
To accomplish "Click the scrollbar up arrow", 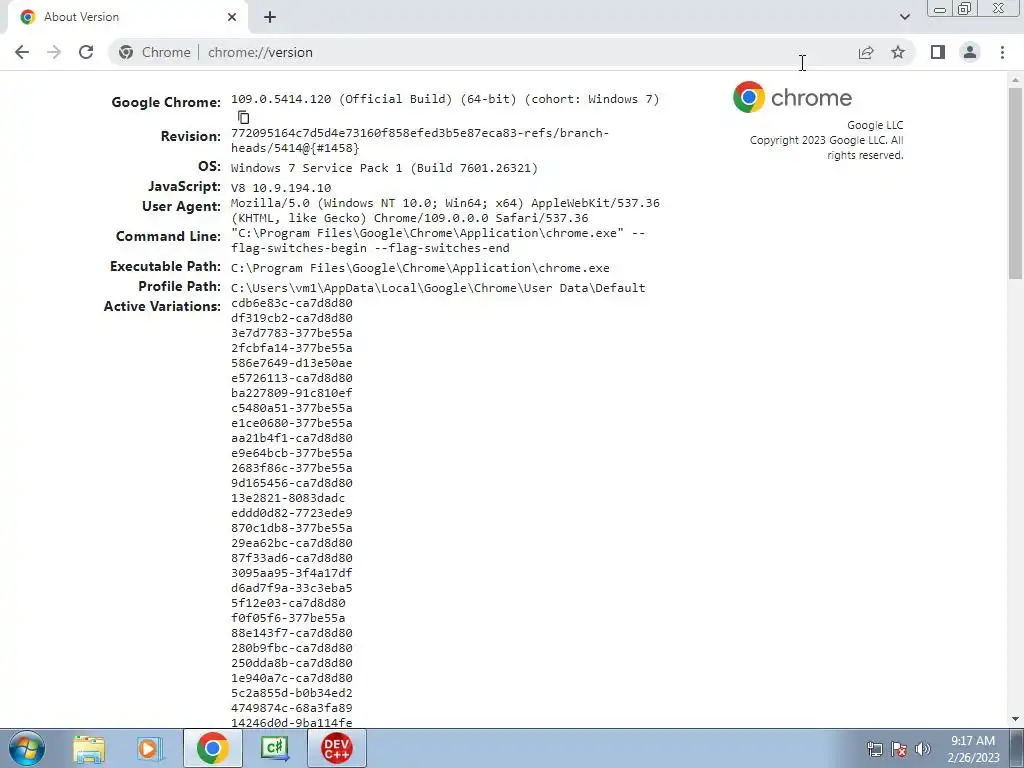I will click(x=1016, y=79).
